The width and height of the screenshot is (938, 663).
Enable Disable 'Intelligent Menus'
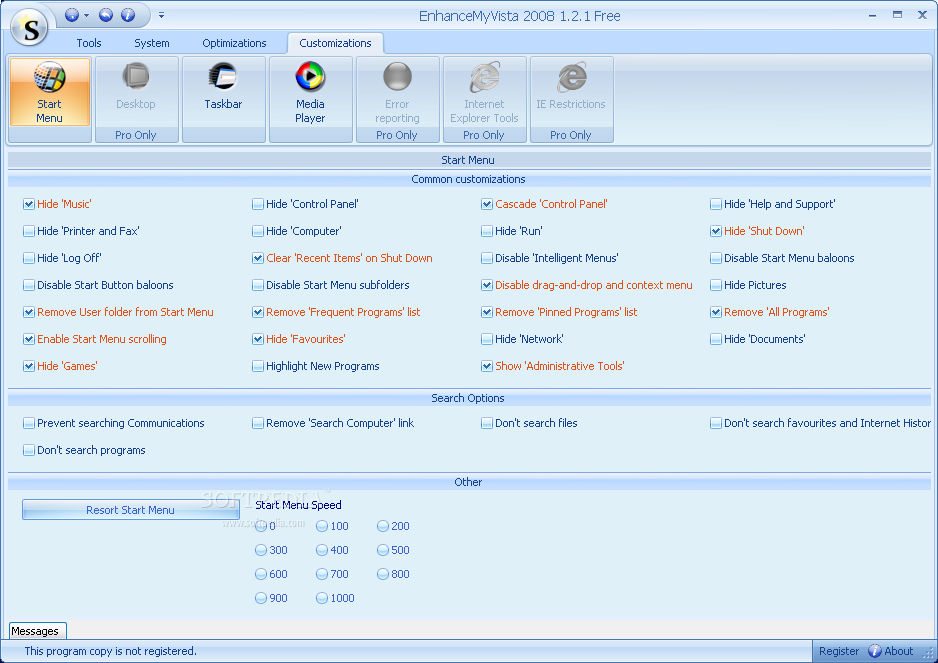(487, 258)
